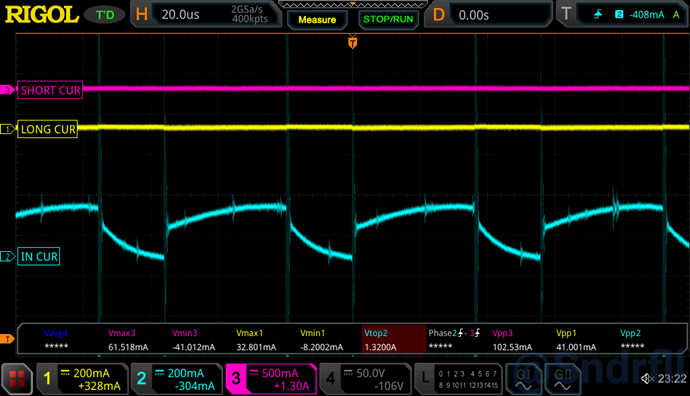Toggle the logic analyzer L digital channels
The width and height of the screenshot is (690, 396).
click(458, 379)
